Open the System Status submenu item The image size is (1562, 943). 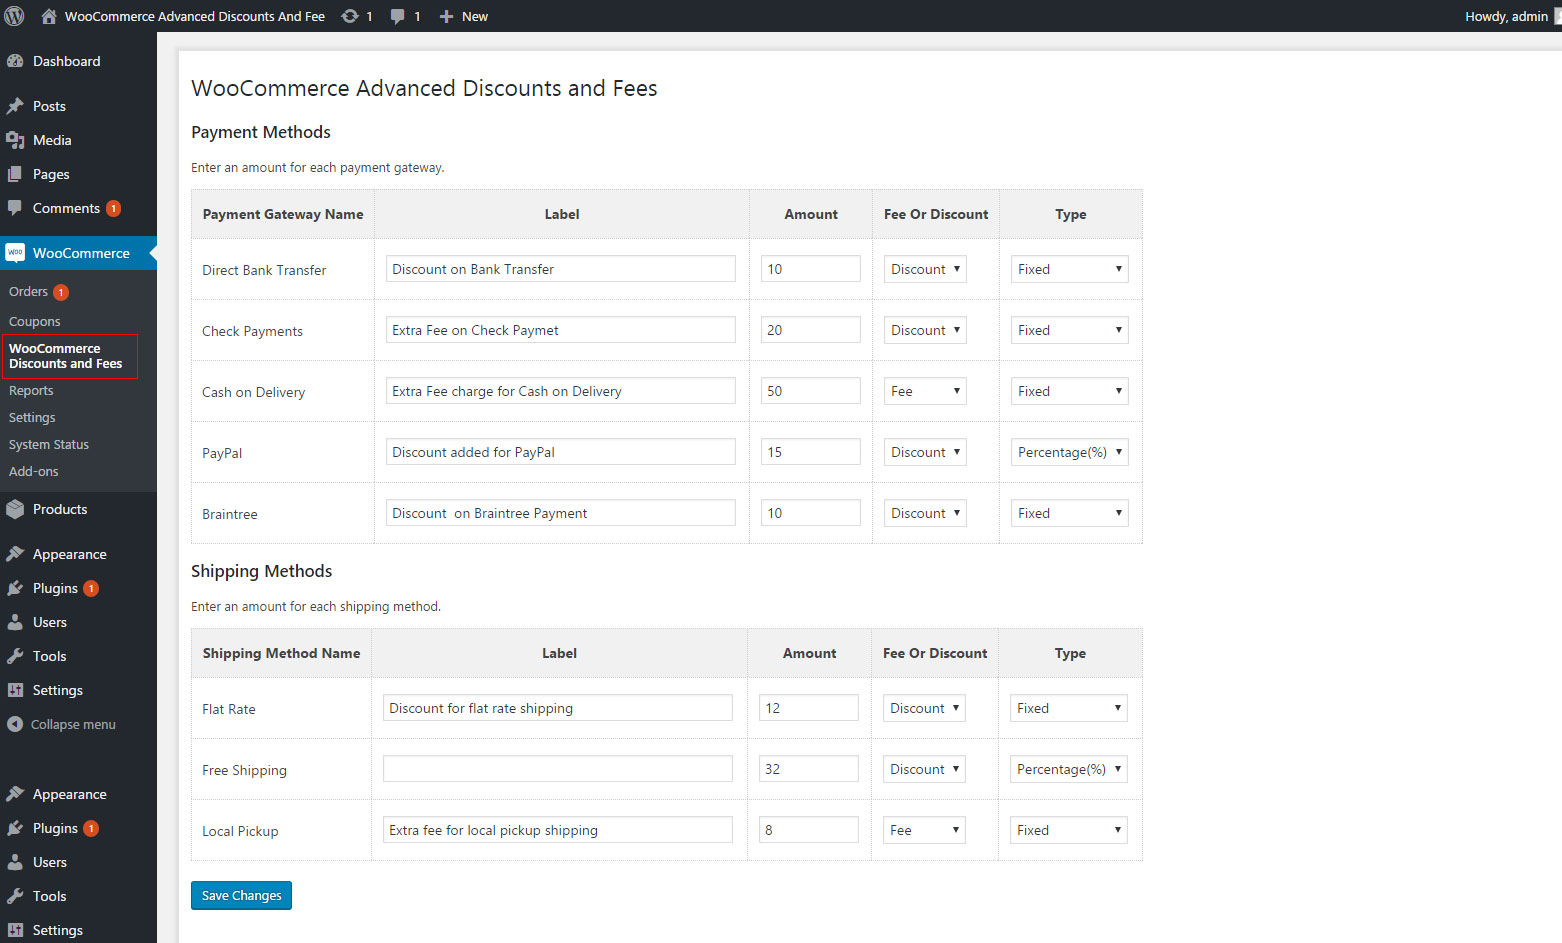[49, 445]
